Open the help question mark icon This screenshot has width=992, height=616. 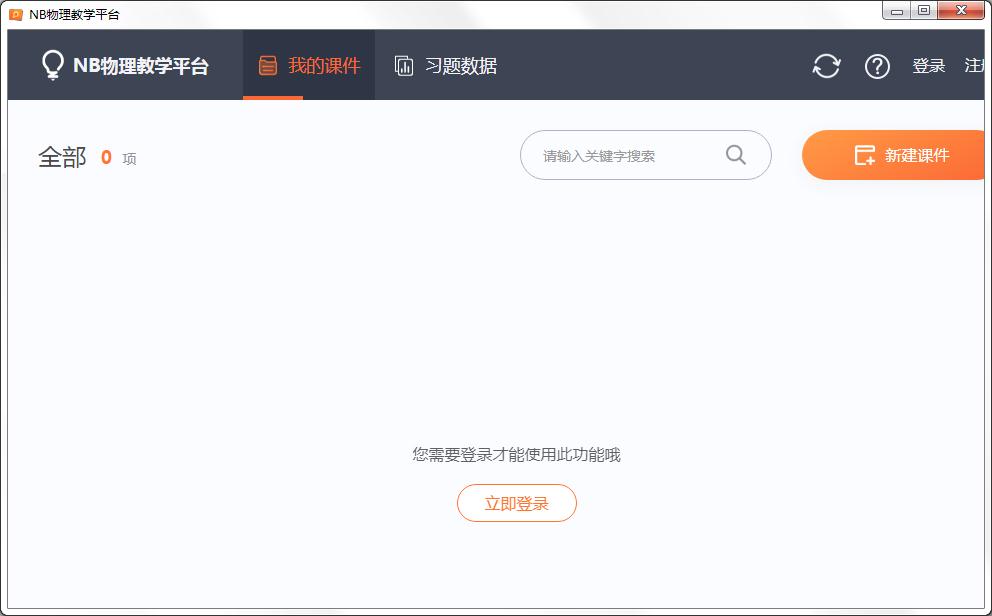coord(877,66)
